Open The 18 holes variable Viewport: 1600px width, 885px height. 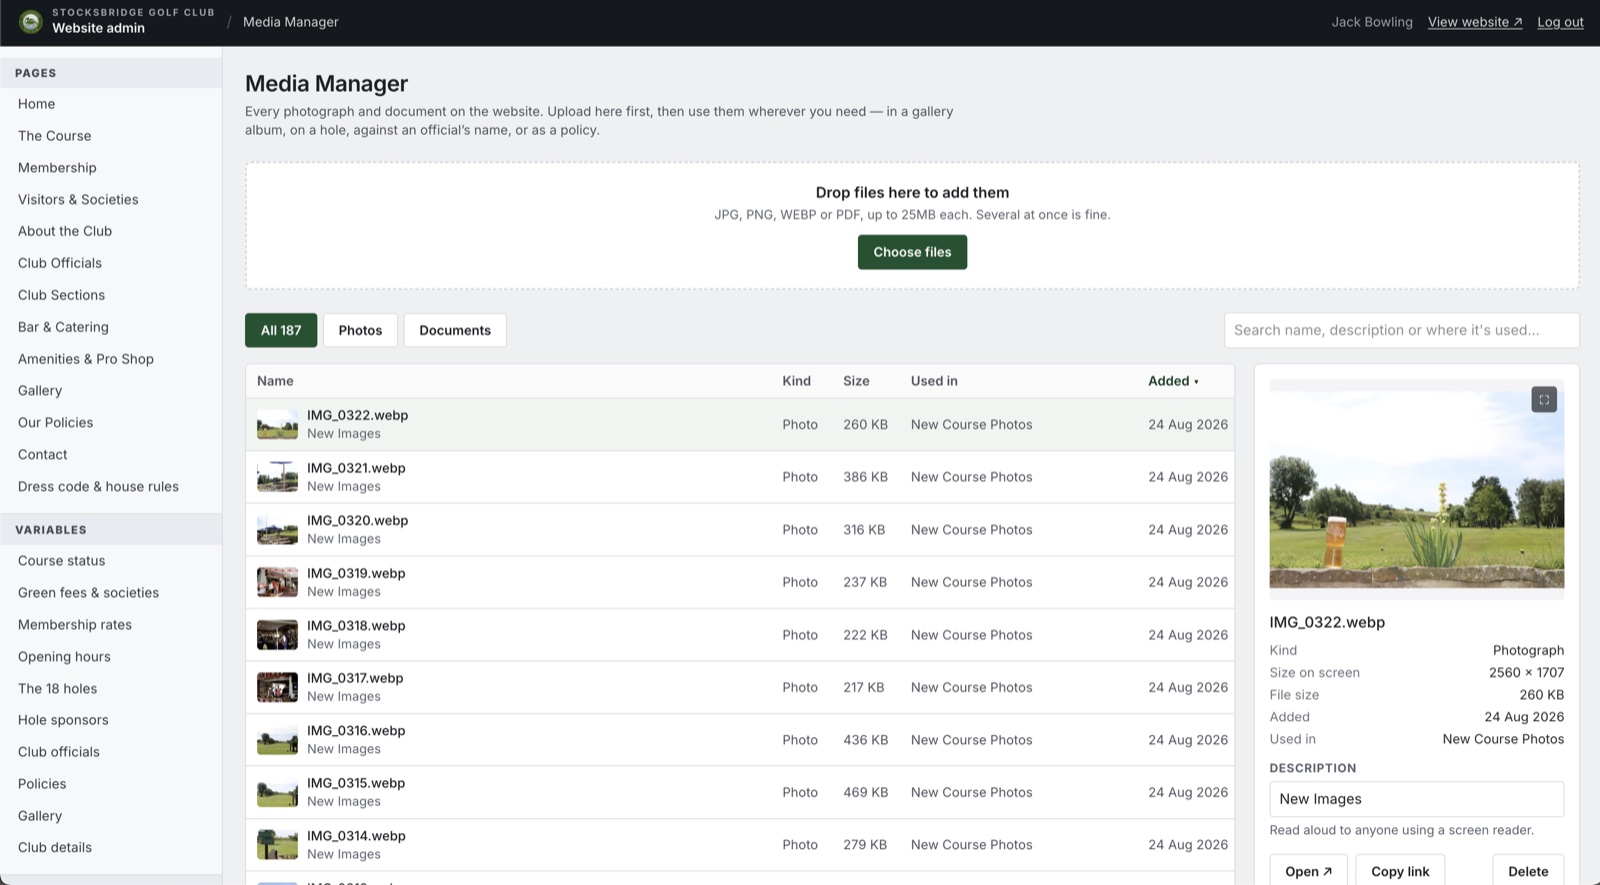tap(57, 689)
